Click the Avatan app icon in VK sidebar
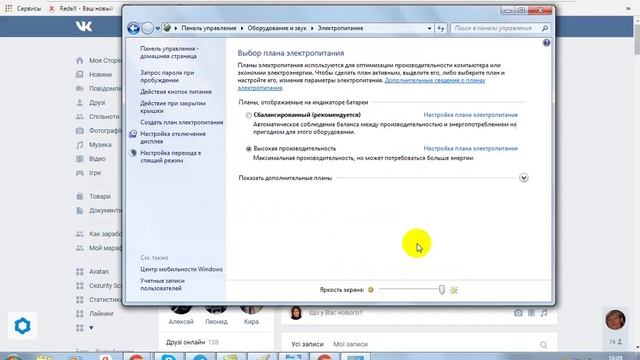 pyautogui.click(x=80, y=272)
